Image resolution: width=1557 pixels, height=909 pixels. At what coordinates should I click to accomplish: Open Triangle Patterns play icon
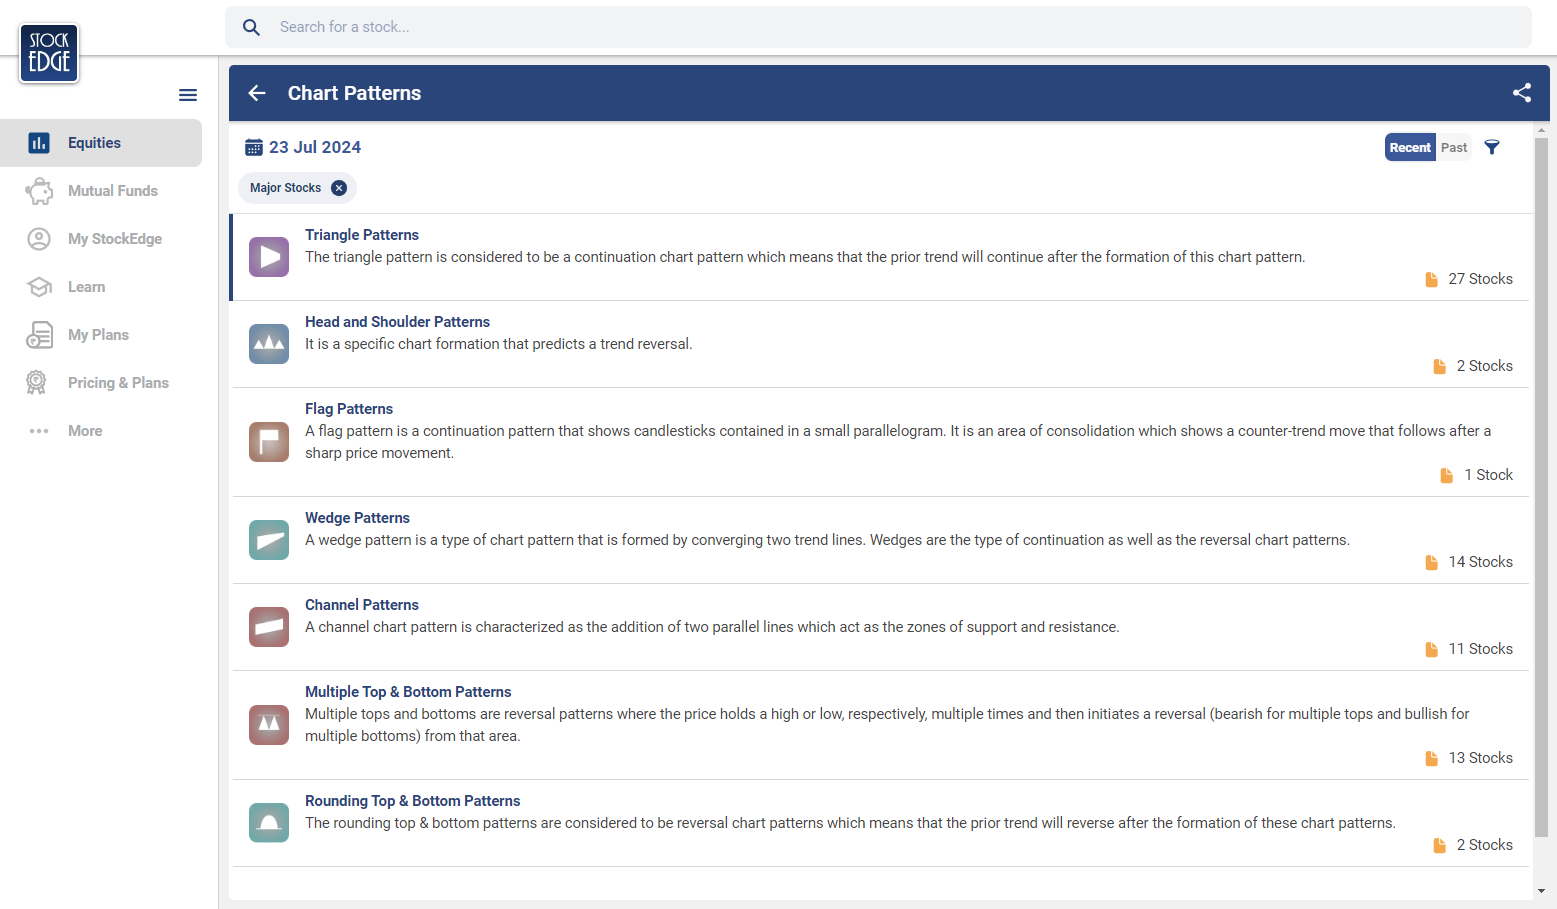tap(269, 257)
